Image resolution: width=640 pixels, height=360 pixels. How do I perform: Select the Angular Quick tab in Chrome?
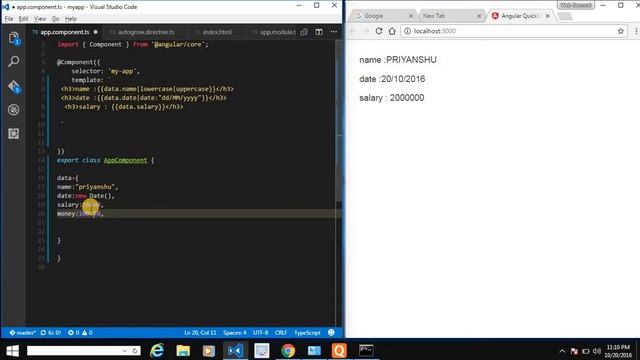click(x=520, y=16)
